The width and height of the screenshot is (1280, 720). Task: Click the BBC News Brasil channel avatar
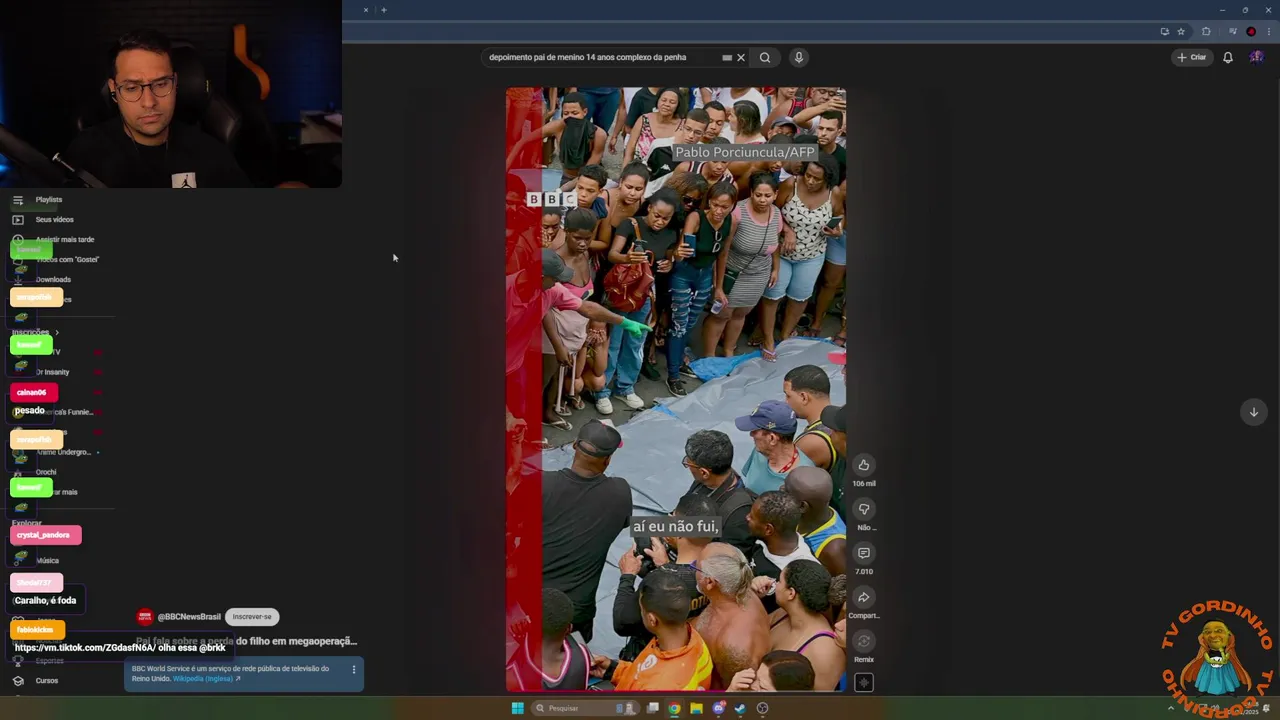click(x=145, y=617)
